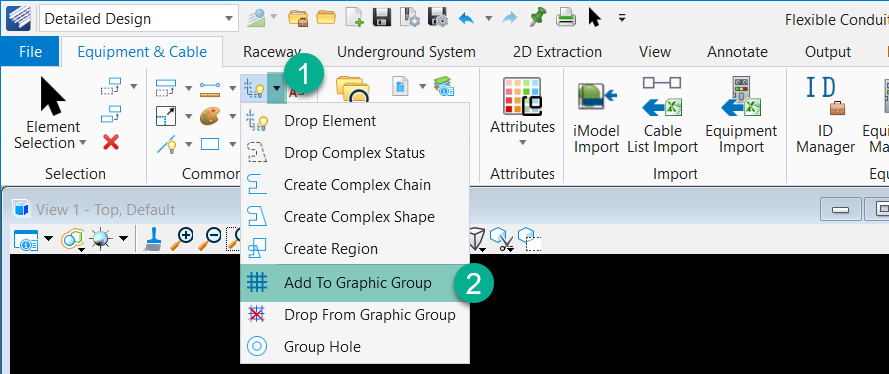This screenshot has width=889, height=374.
Task: Launch the Equipment Import tool
Action: pyautogui.click(x=741, y=97)
